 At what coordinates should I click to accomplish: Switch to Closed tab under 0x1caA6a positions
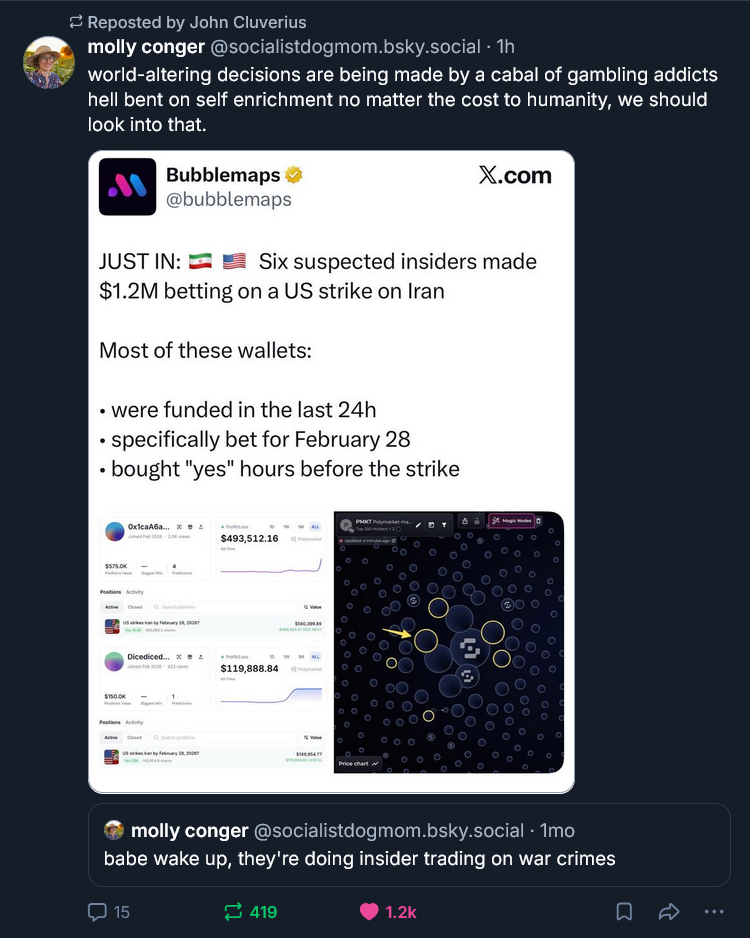coord(135,607)
